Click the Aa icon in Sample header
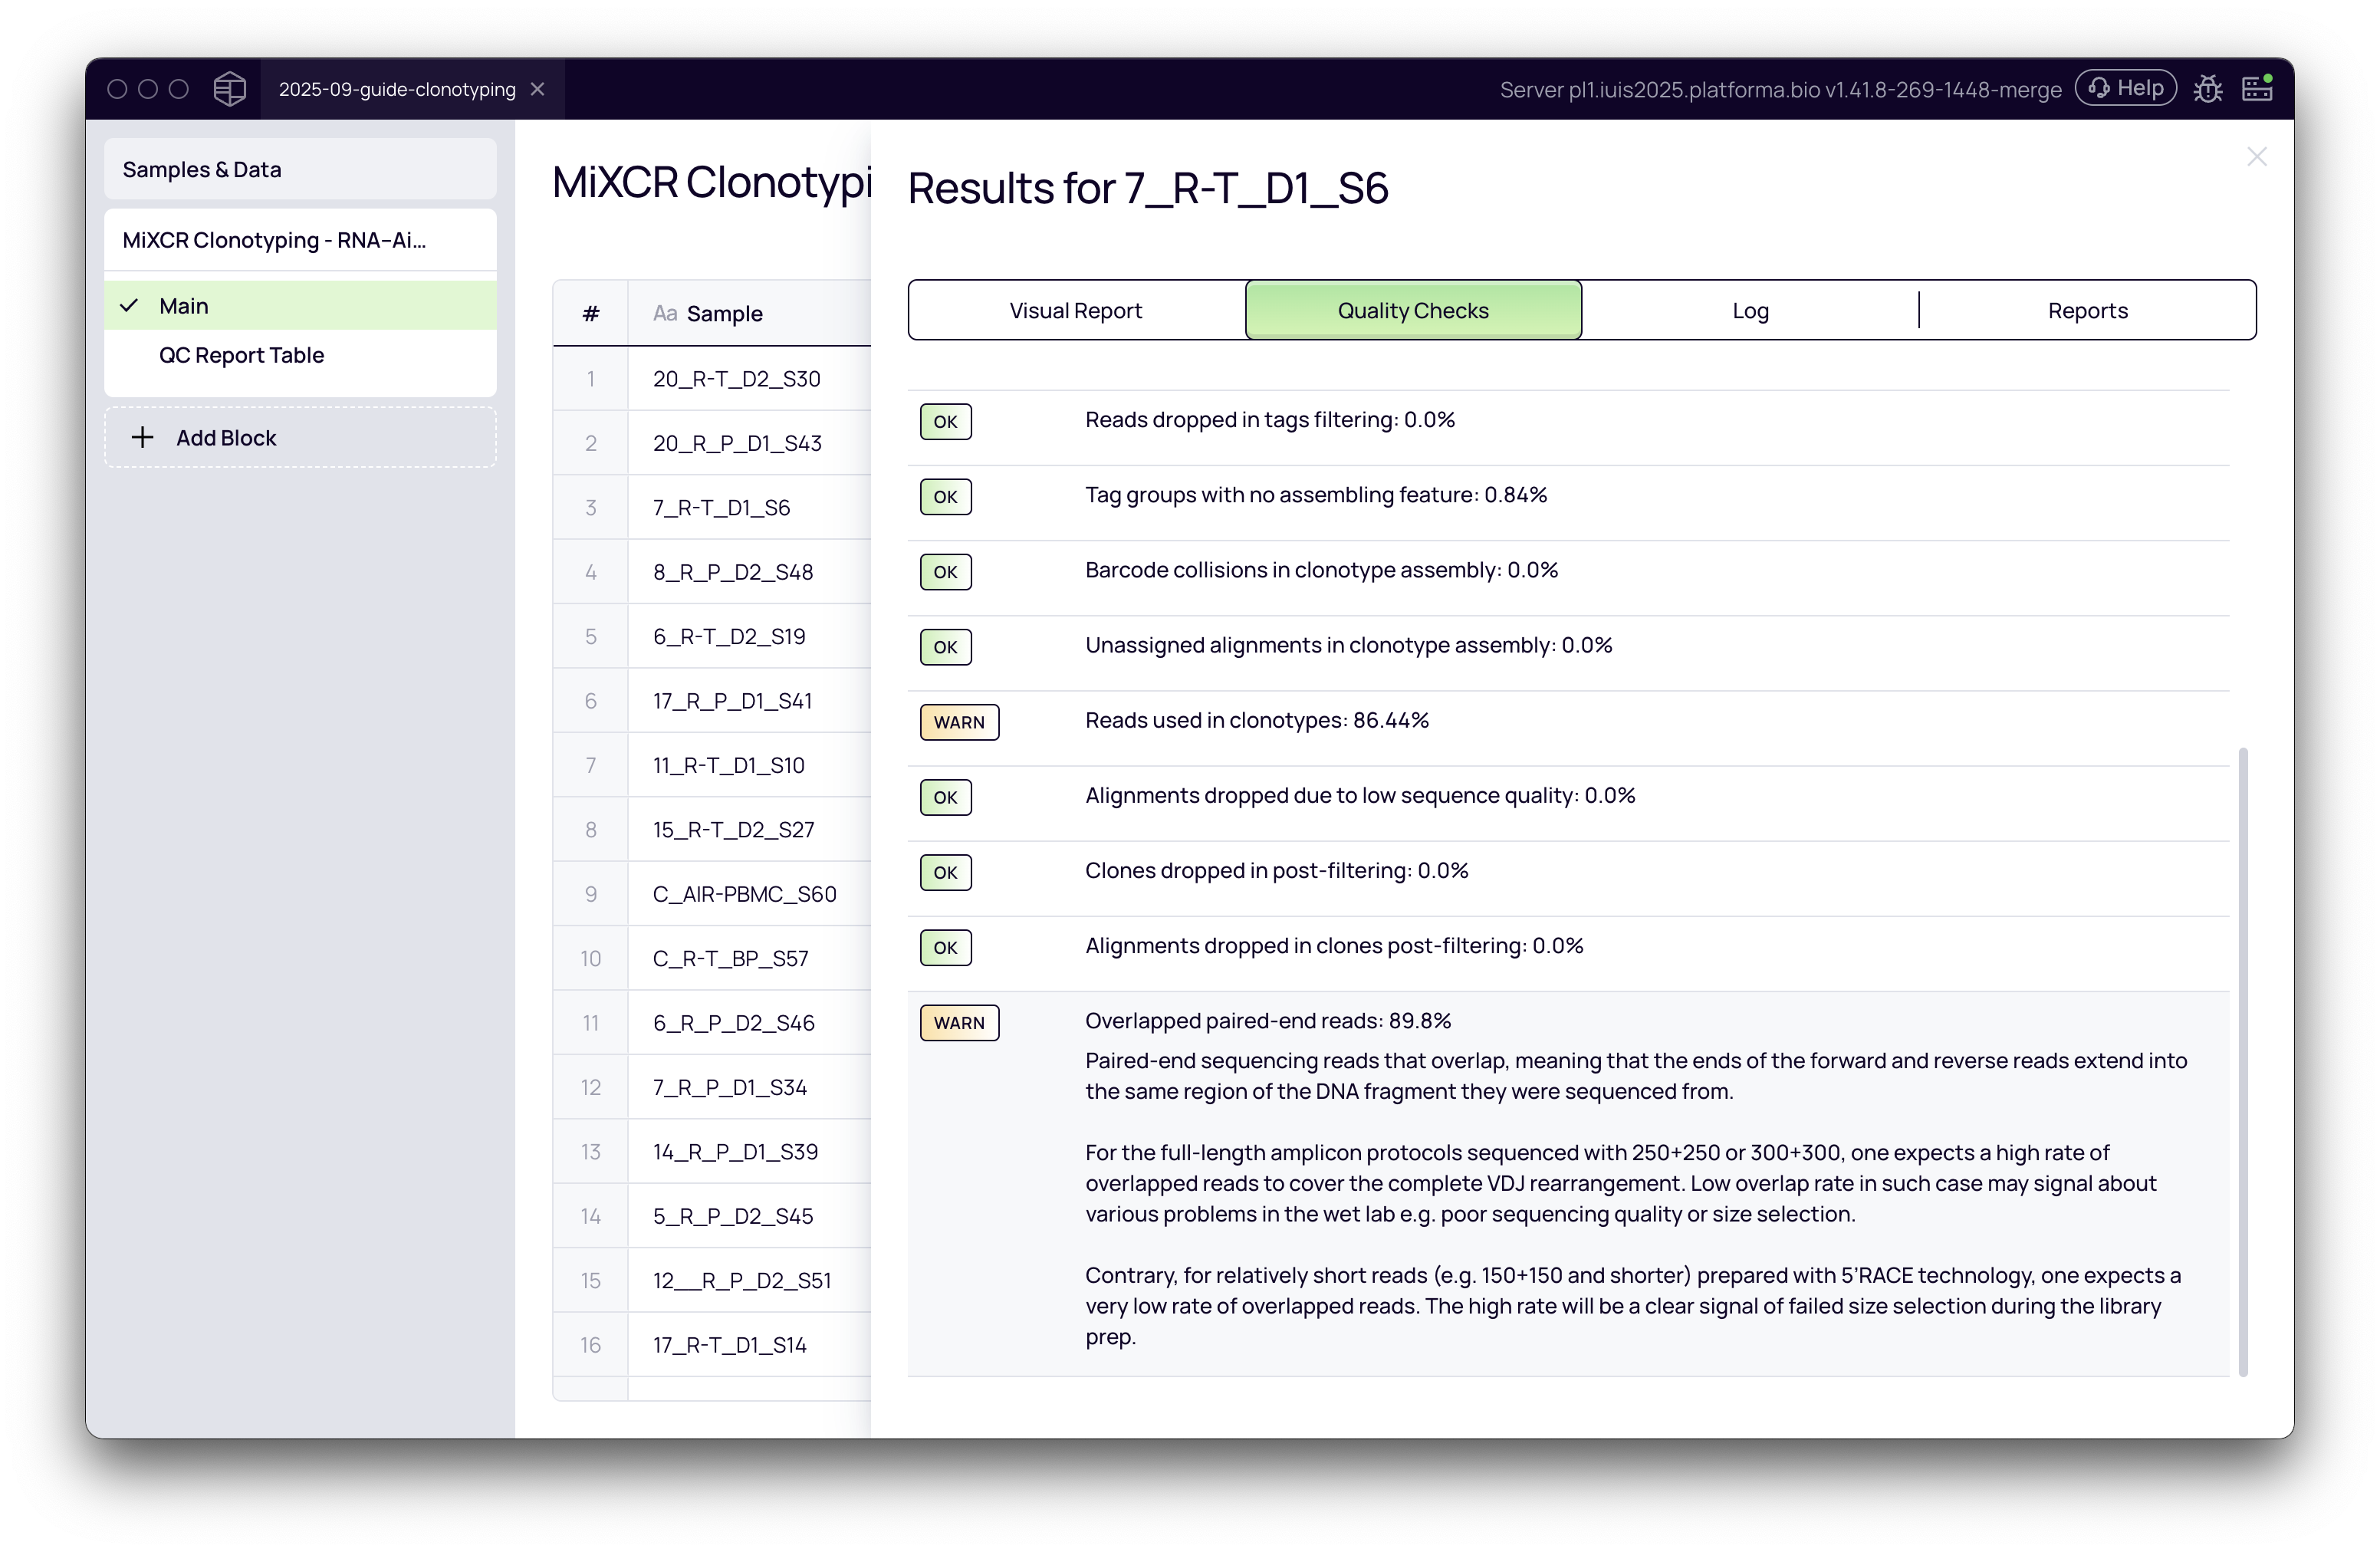 click(x=664, y=314)
